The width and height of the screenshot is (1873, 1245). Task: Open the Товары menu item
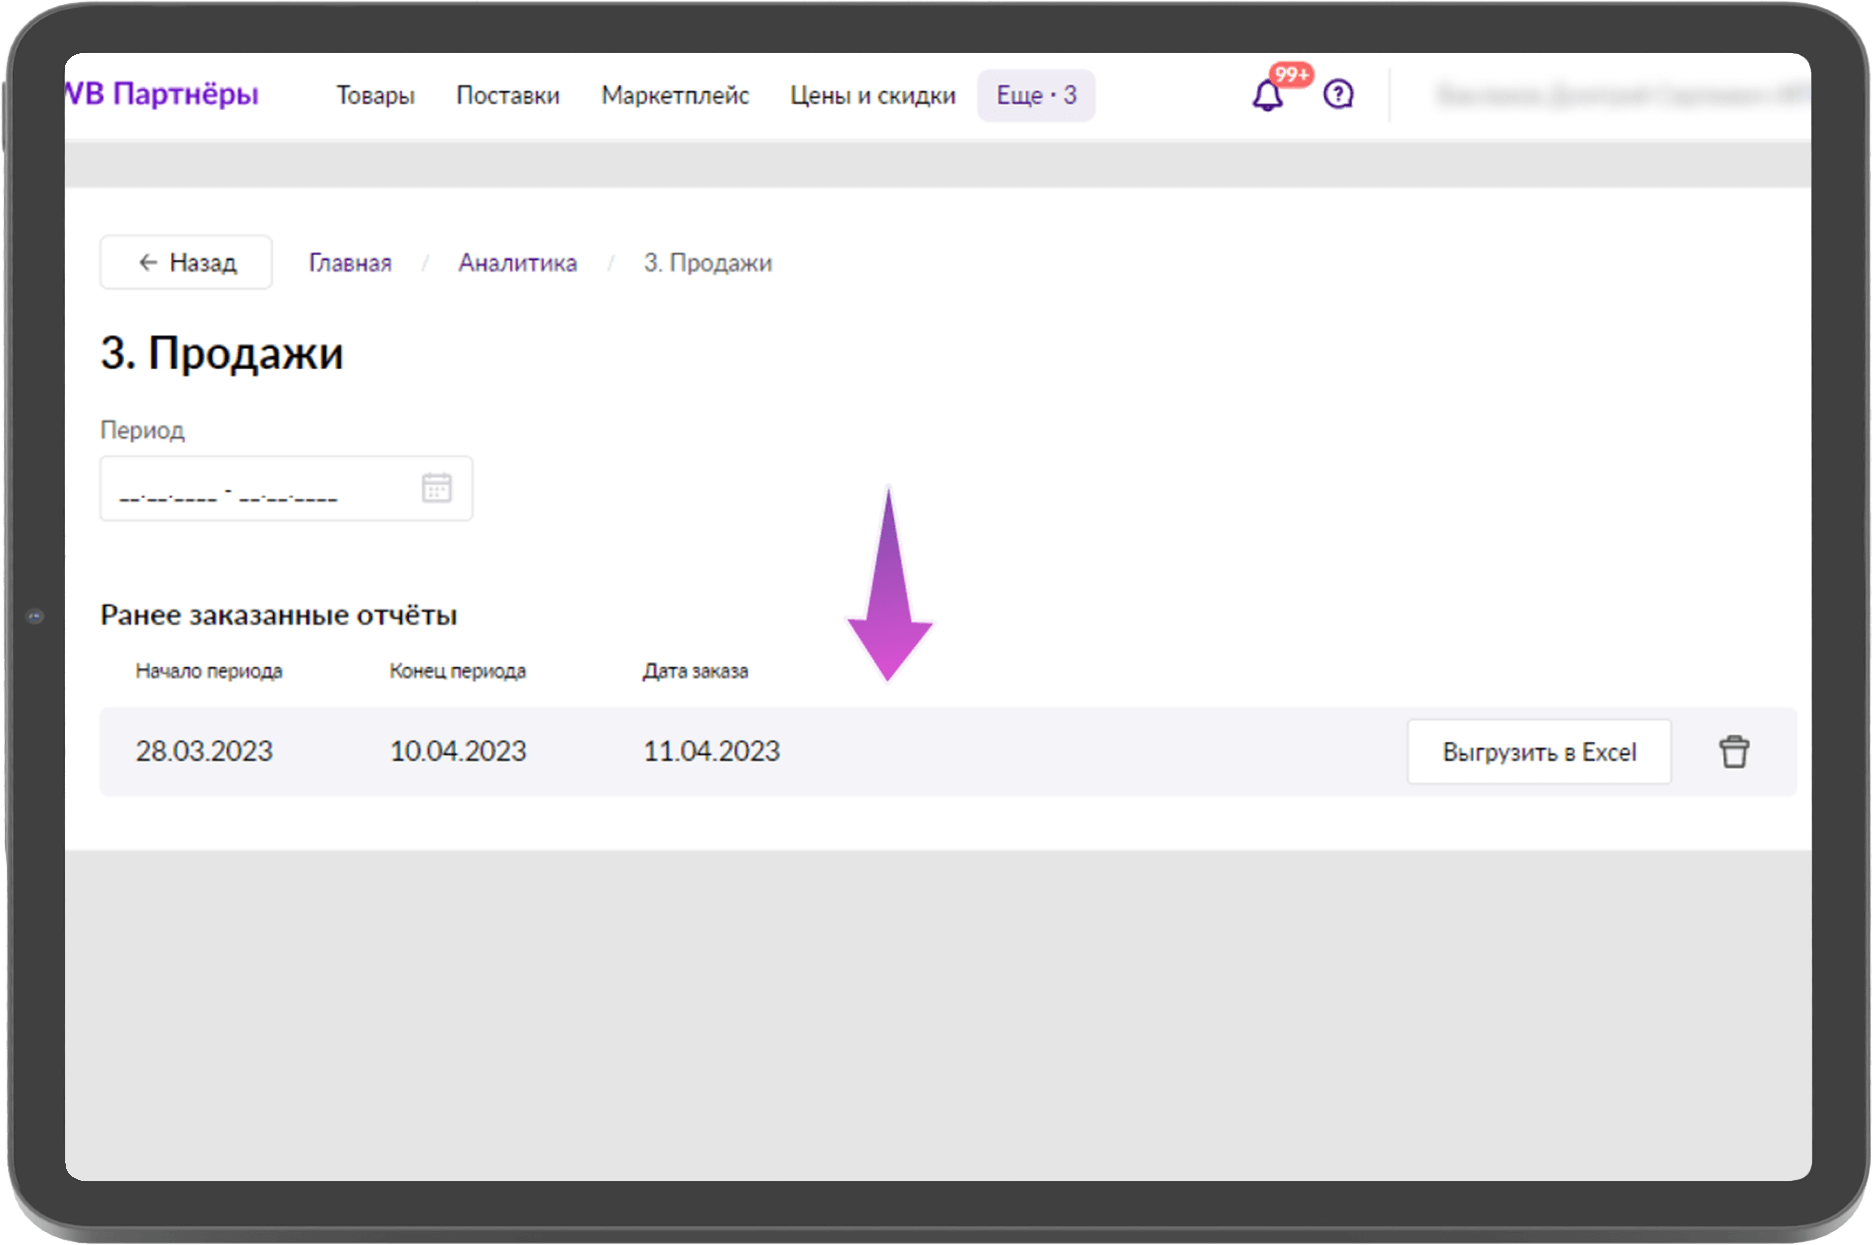pos(376,95)
